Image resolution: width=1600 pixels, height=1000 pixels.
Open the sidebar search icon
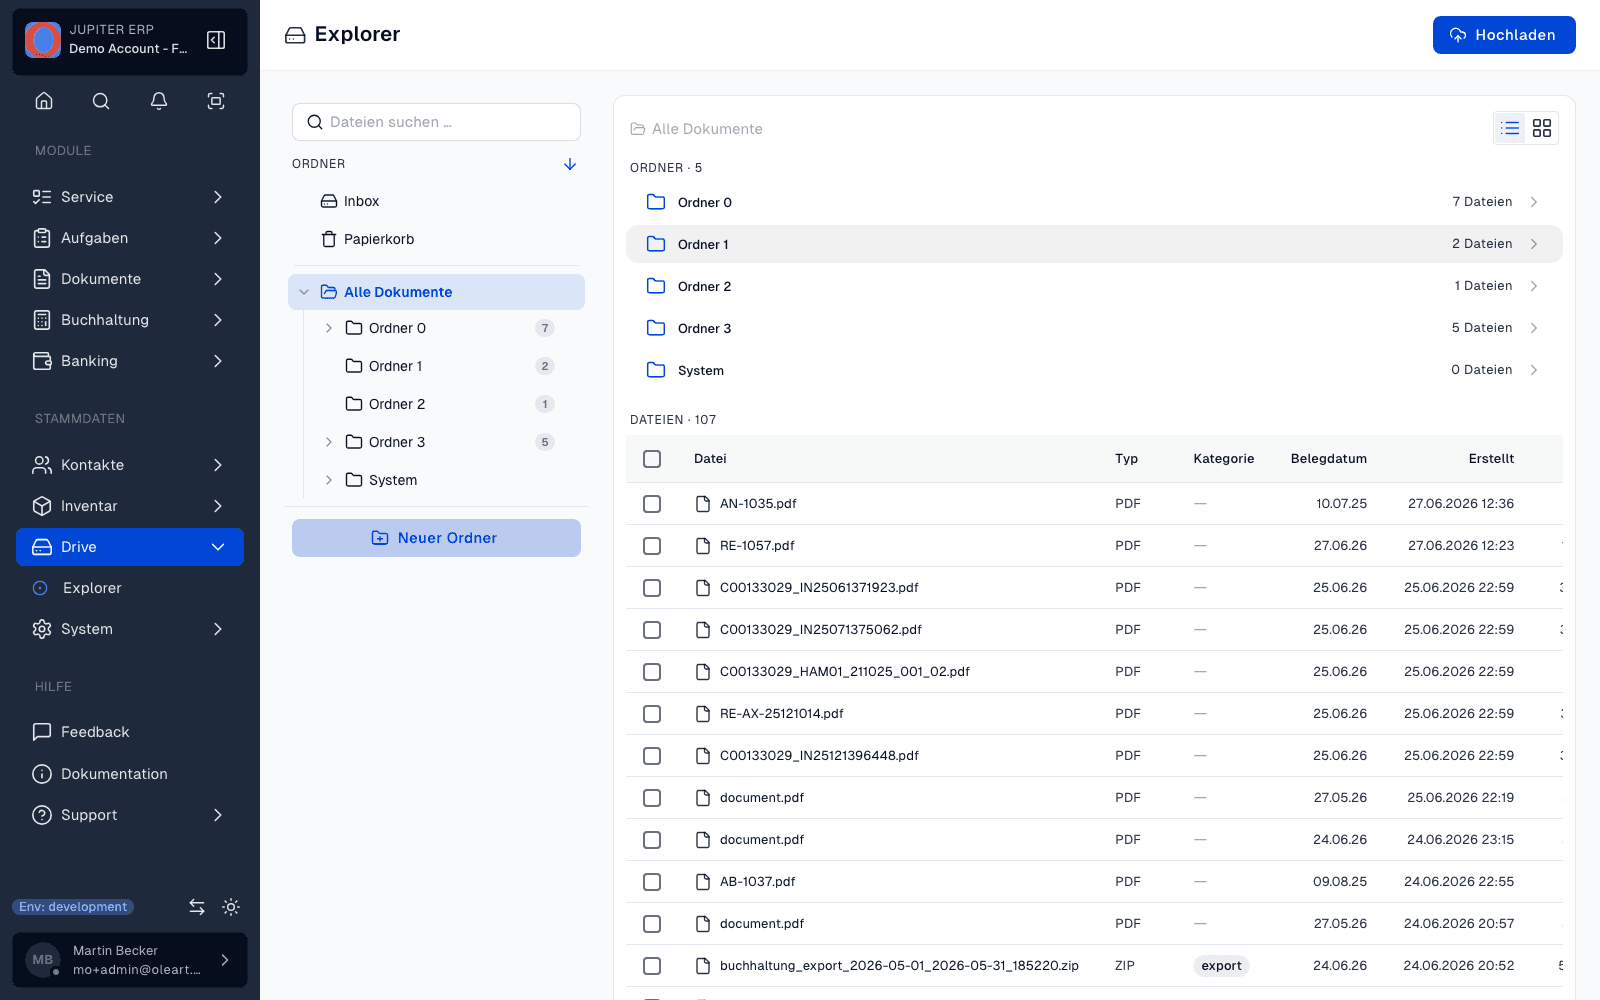[101, 101]
